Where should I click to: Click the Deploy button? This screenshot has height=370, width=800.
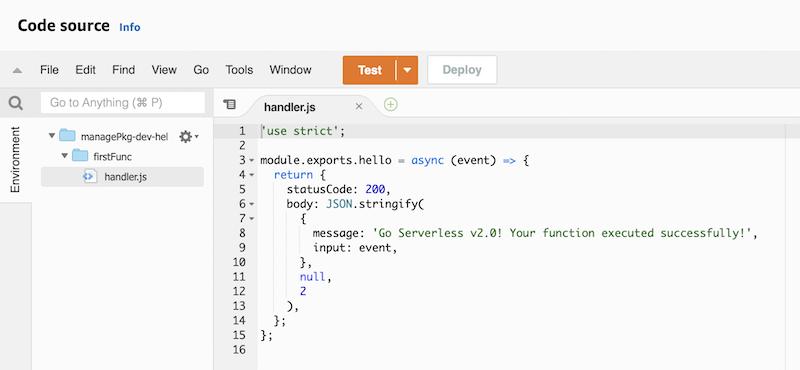[x=462, y=70]
